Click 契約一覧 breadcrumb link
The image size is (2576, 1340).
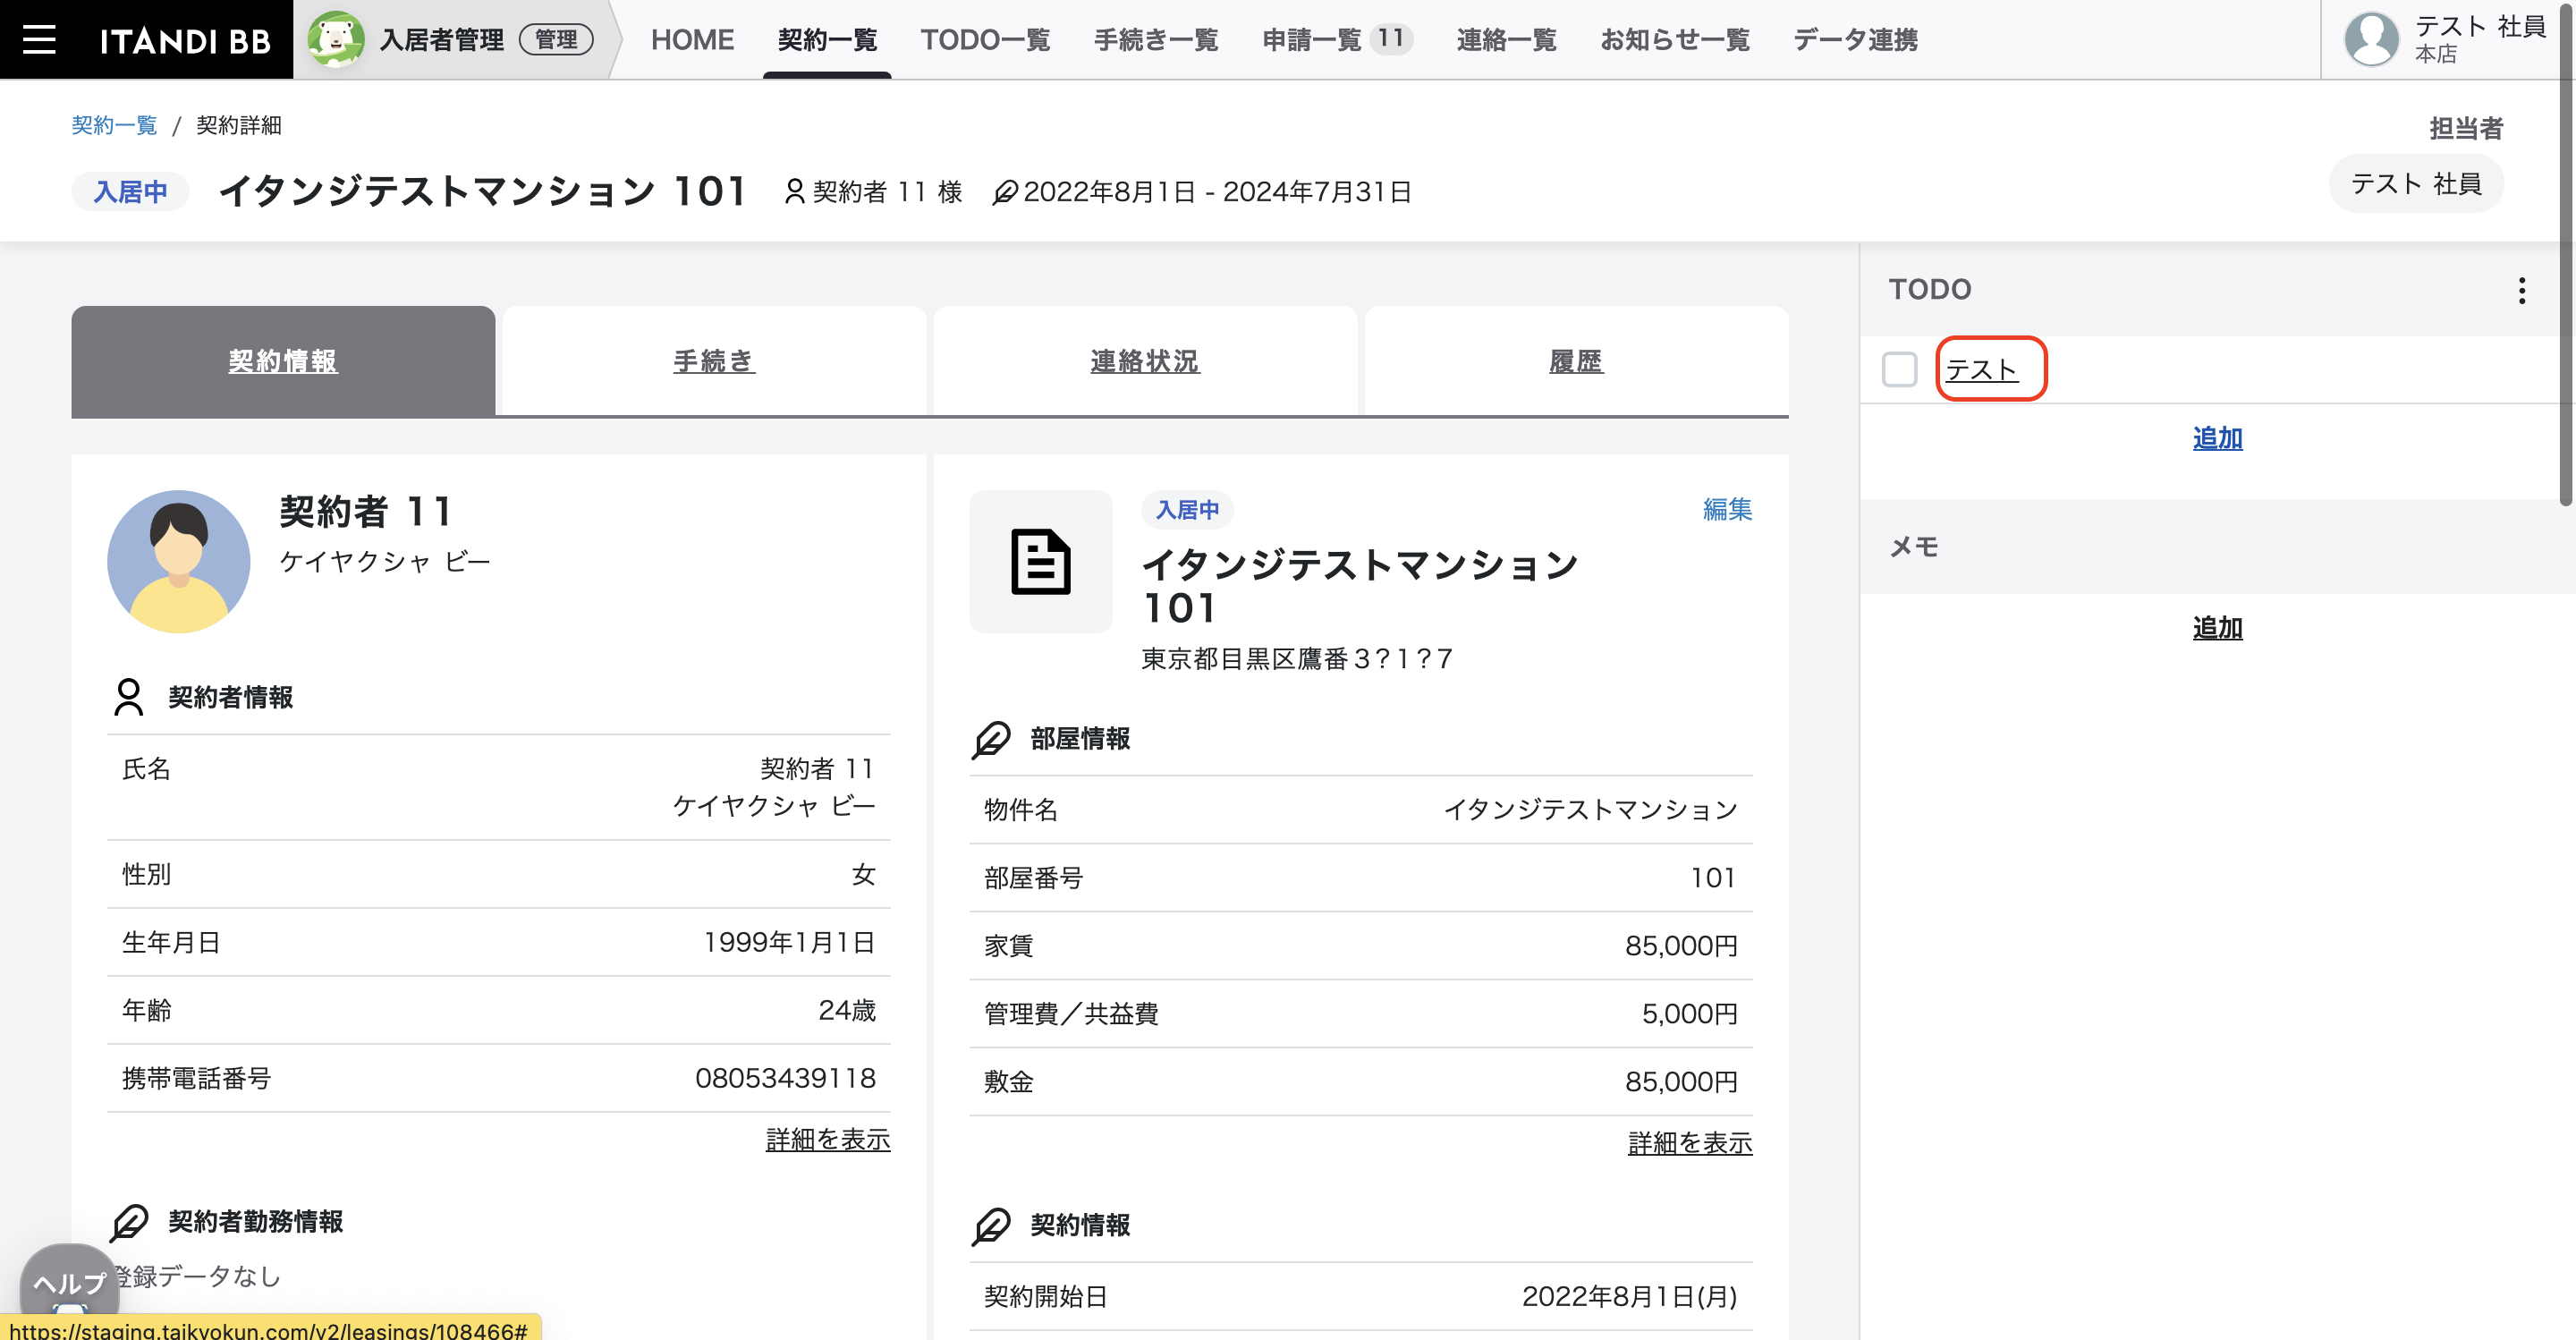114,125
